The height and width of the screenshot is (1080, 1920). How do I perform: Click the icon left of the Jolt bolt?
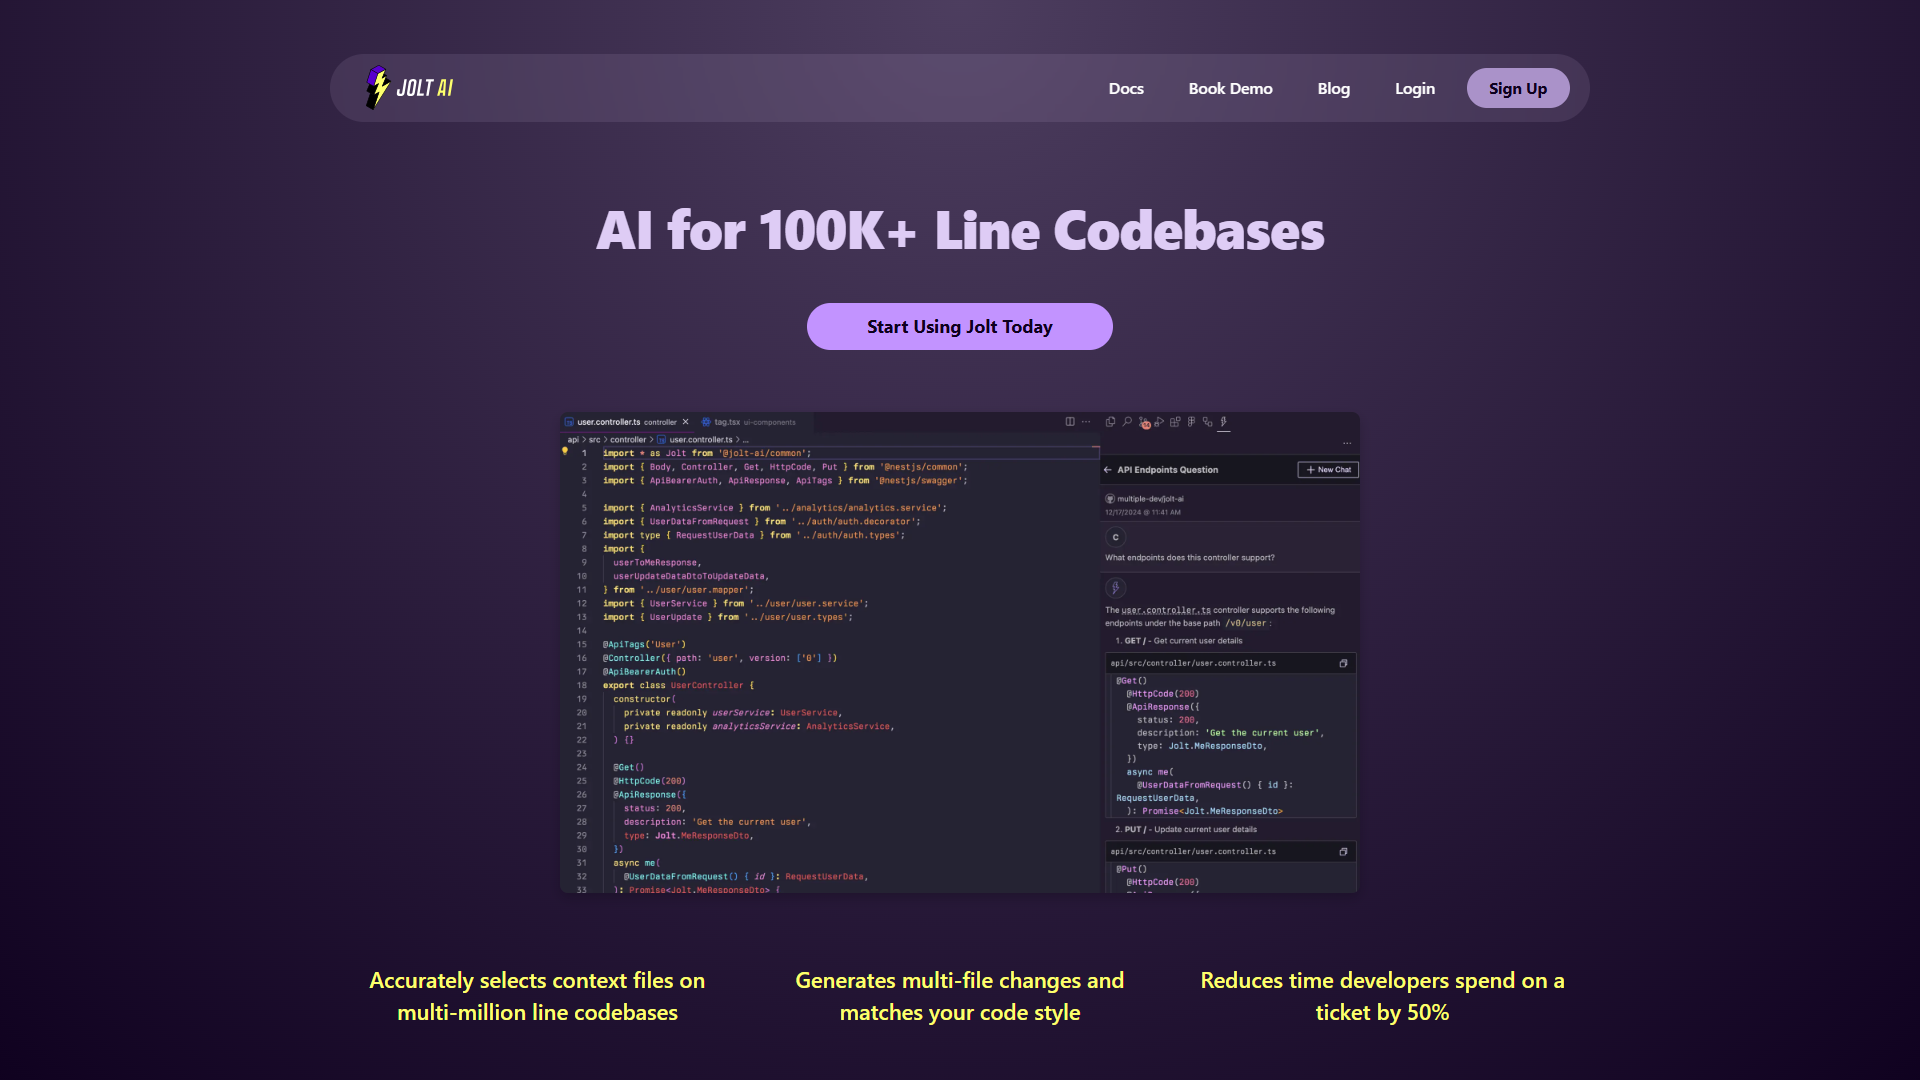pos(1207,422)
